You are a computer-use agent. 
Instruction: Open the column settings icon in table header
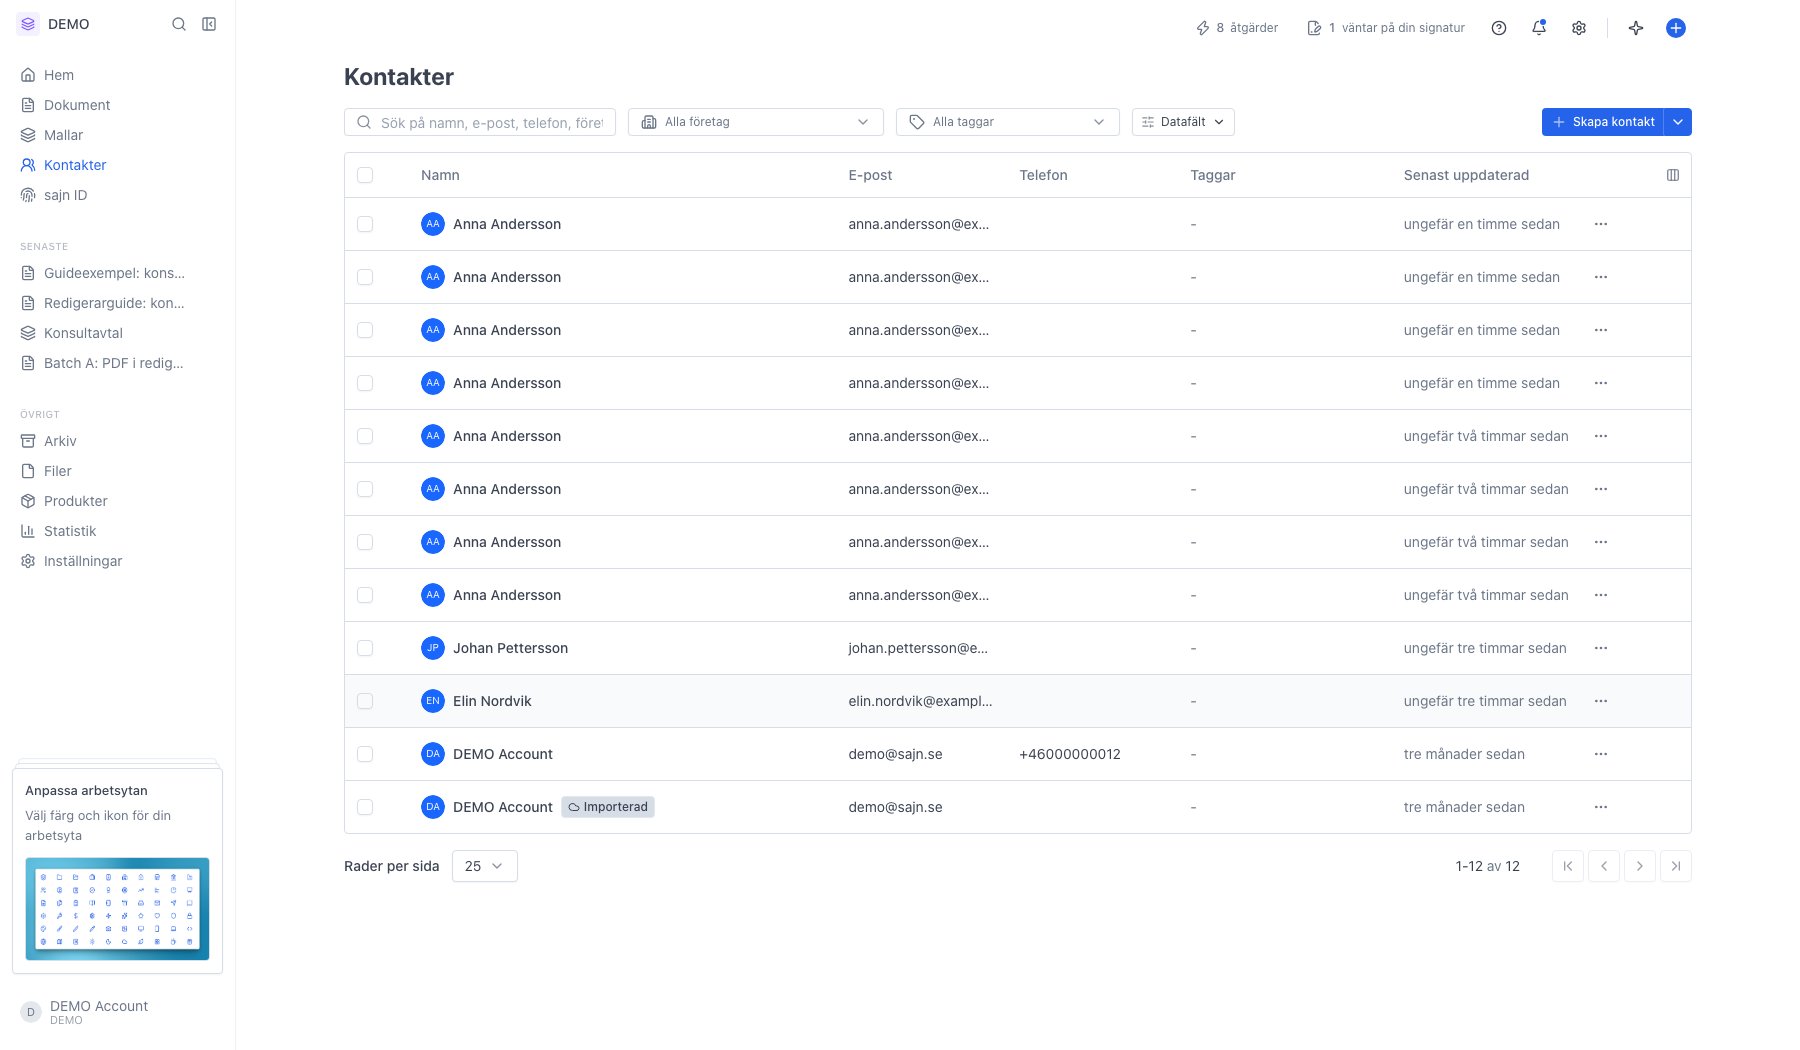click(x=1673, y=175)
